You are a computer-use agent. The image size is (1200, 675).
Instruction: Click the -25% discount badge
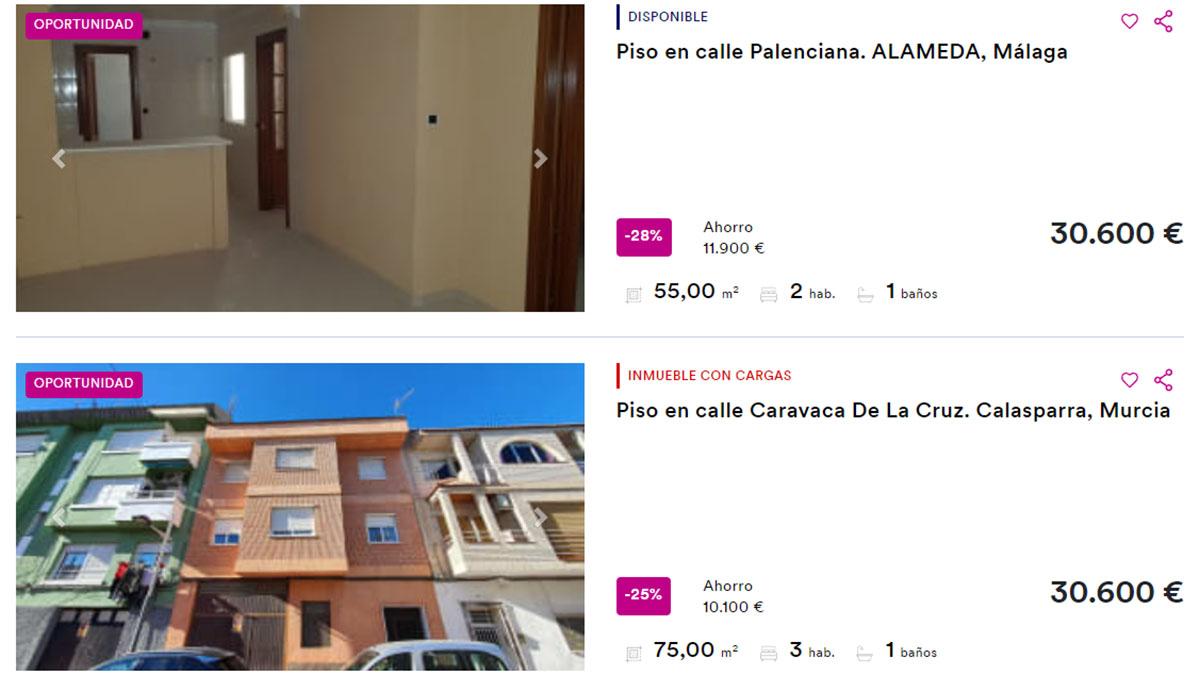tap(643, 595)
